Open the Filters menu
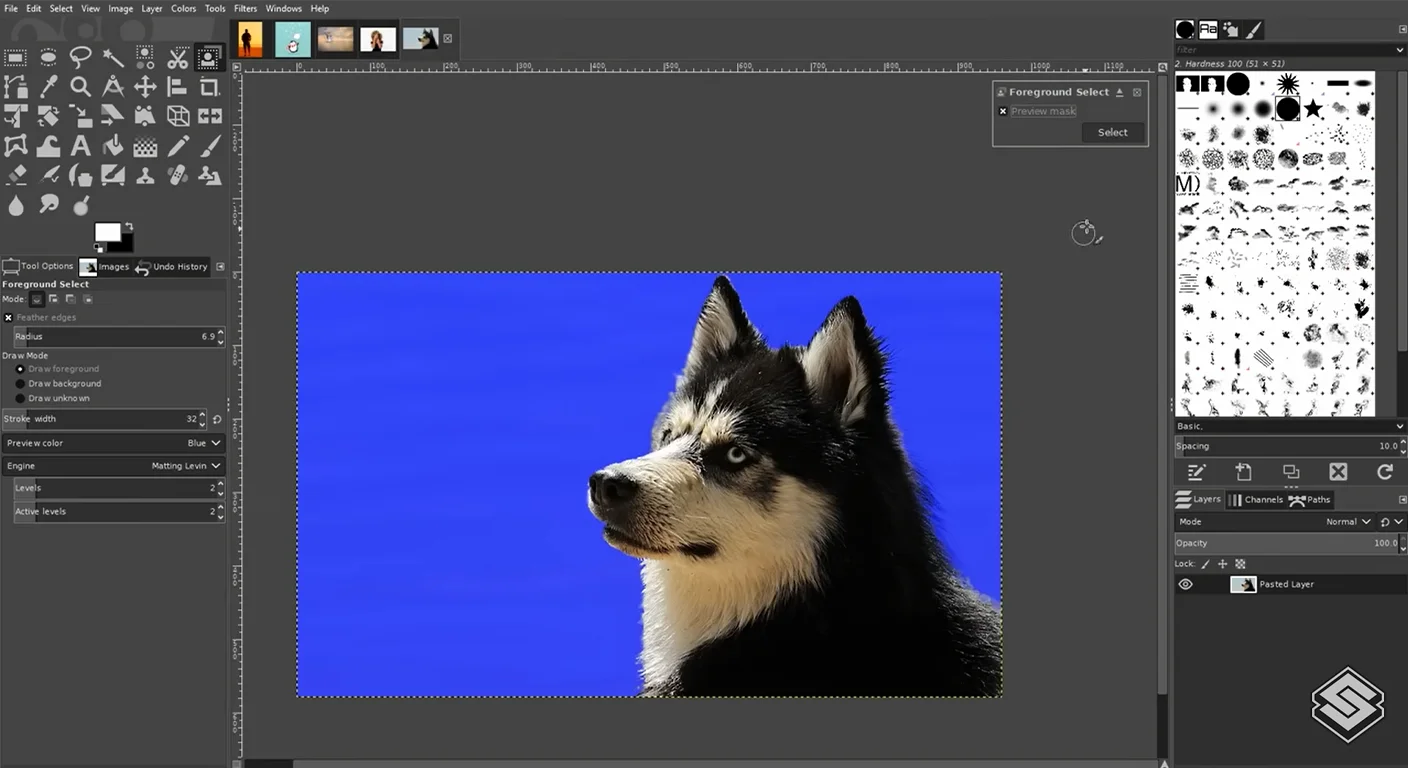The height and width of the screenshot is (768, 1408). click(245, 8)
